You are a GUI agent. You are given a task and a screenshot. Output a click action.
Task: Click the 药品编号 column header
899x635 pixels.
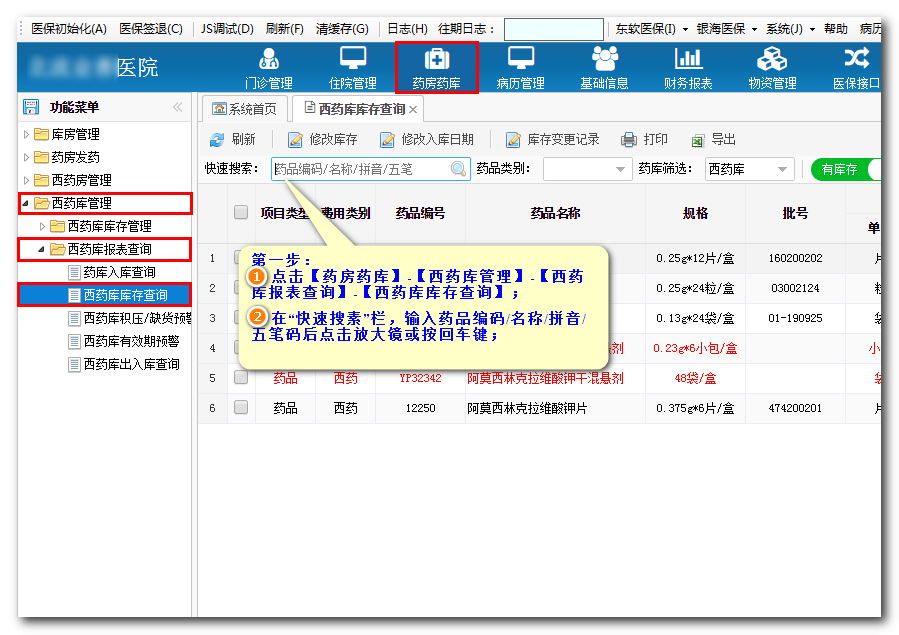pyautogui.click(x=420, y=213)
